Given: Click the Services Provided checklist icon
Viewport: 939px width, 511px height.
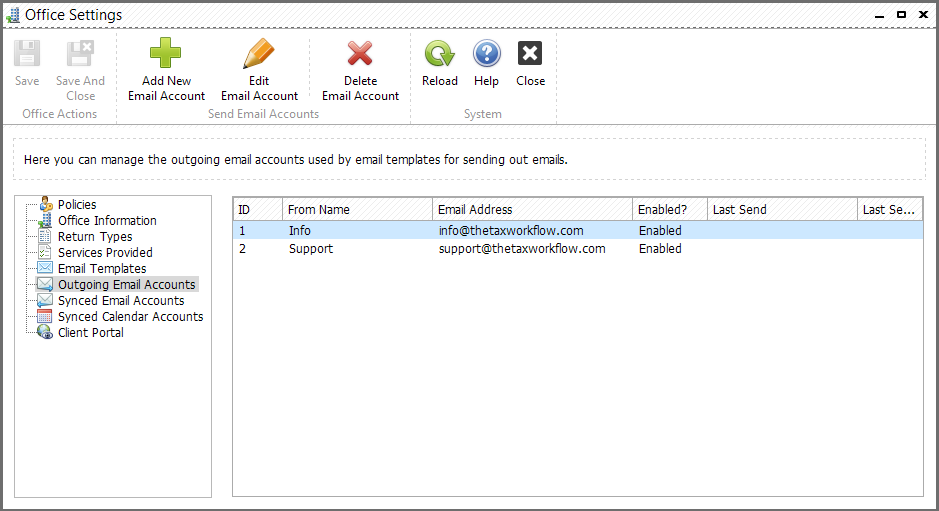Looking at the screenshot, I should click(45, 252).
